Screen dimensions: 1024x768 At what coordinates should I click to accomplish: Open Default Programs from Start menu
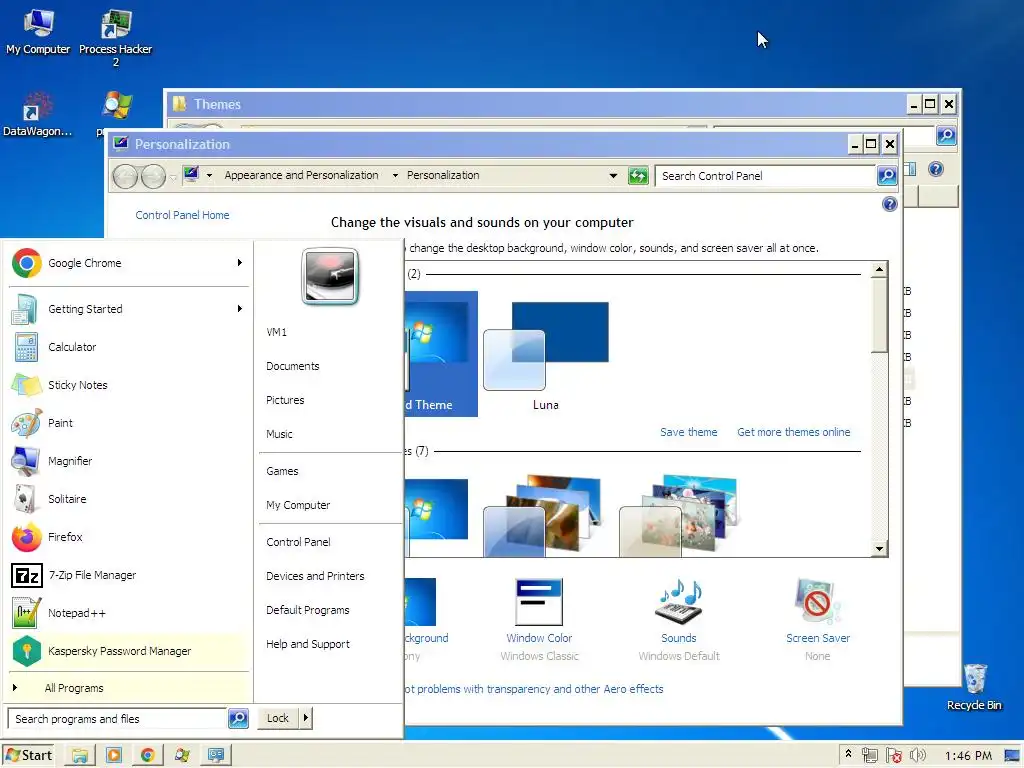308,610
